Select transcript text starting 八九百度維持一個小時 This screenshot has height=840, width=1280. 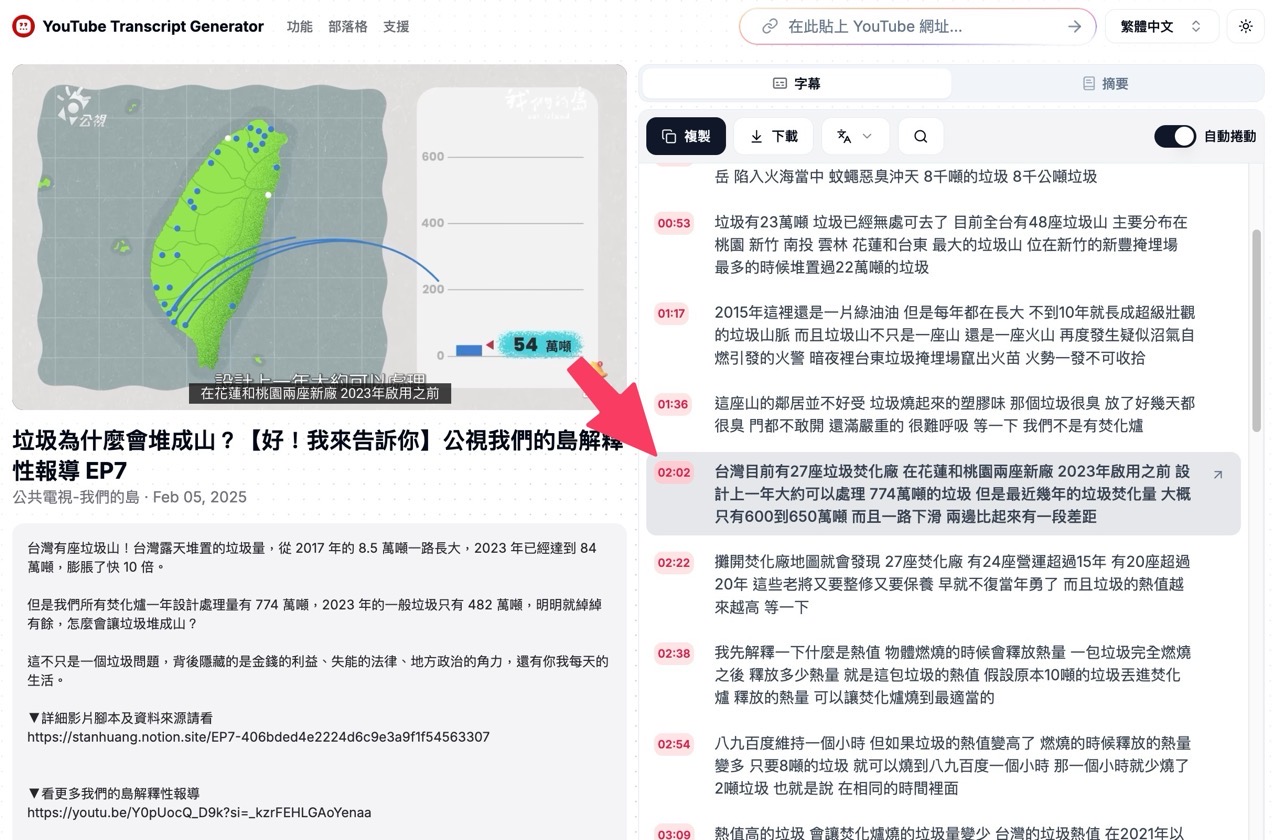[x=953, y=765]
